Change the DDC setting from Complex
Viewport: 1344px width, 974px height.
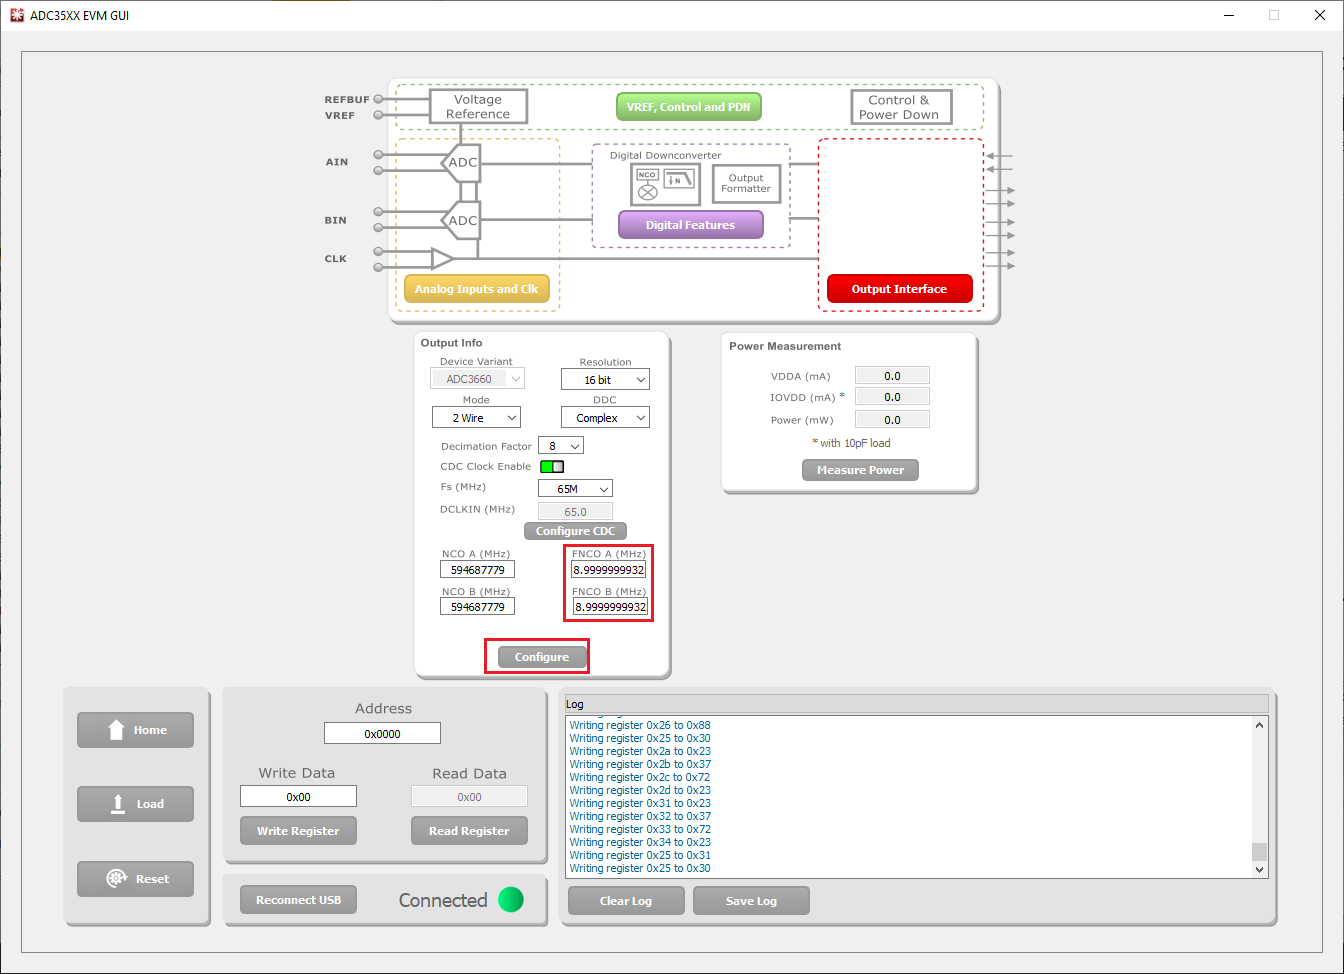coord(605,417)
